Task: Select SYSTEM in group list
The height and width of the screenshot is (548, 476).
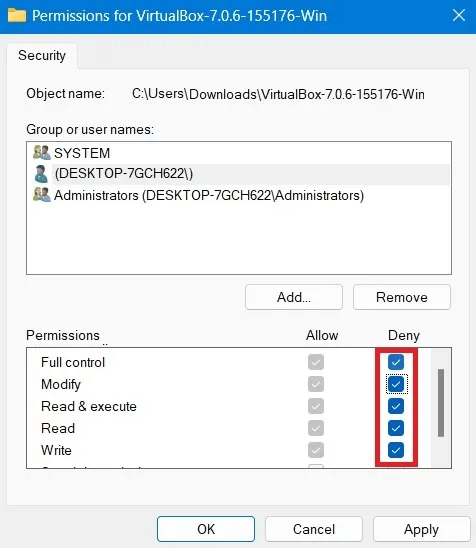Action: (239, 153)
